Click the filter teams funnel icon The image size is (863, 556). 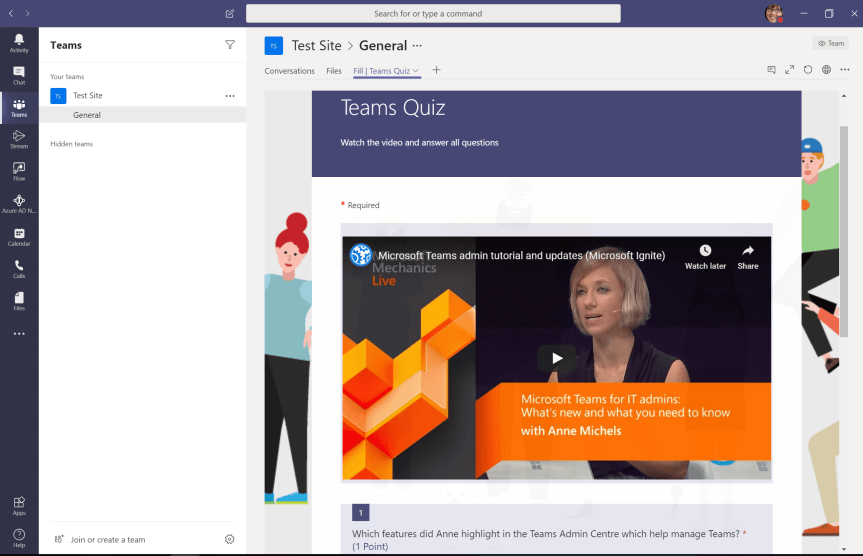pyautogui.click(x=230, y=45)
